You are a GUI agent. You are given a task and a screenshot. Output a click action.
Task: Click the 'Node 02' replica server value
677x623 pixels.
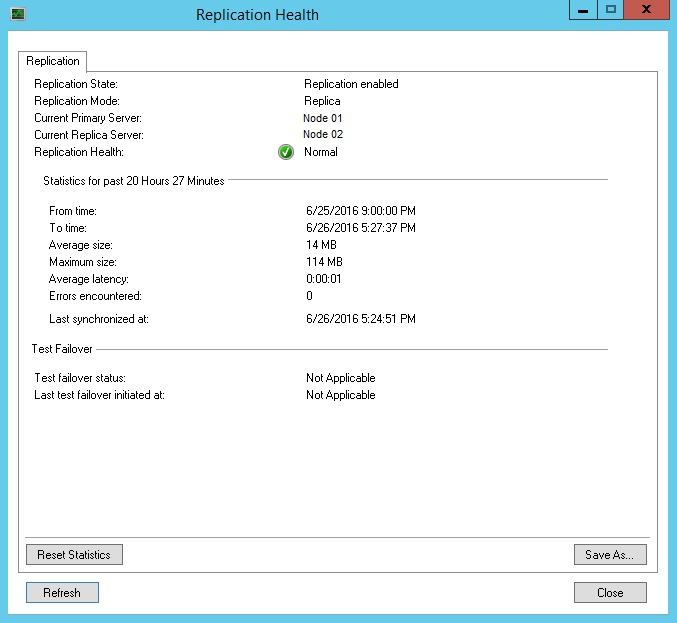point(323,134)
